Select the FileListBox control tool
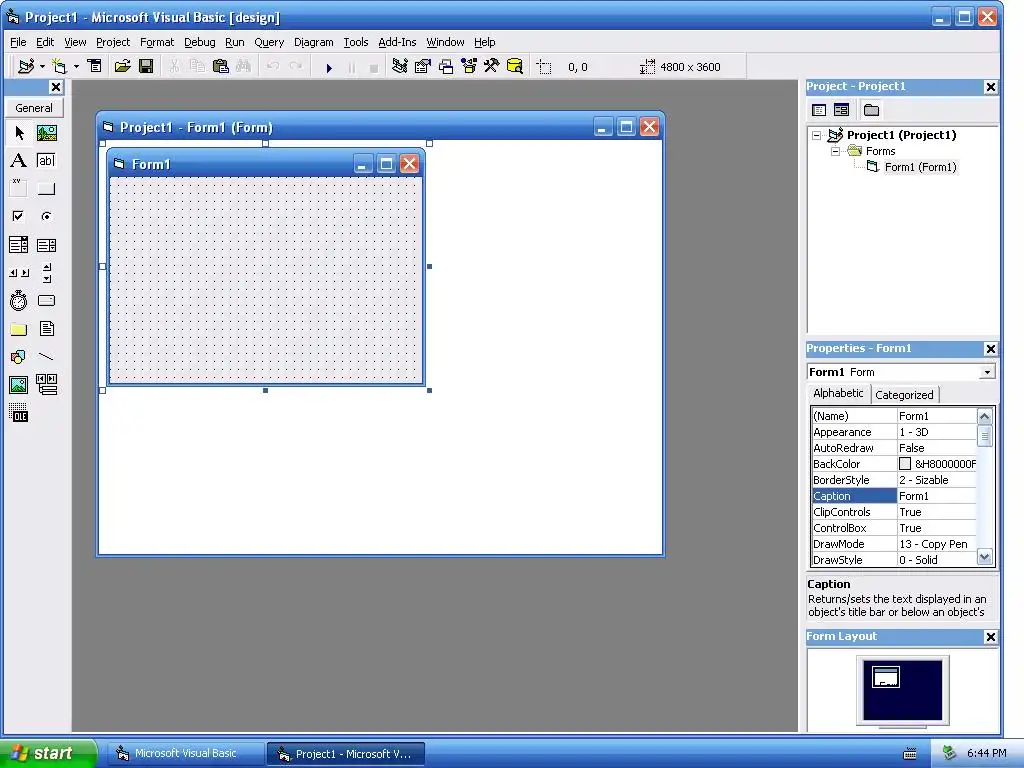 [x=46, y=329]
